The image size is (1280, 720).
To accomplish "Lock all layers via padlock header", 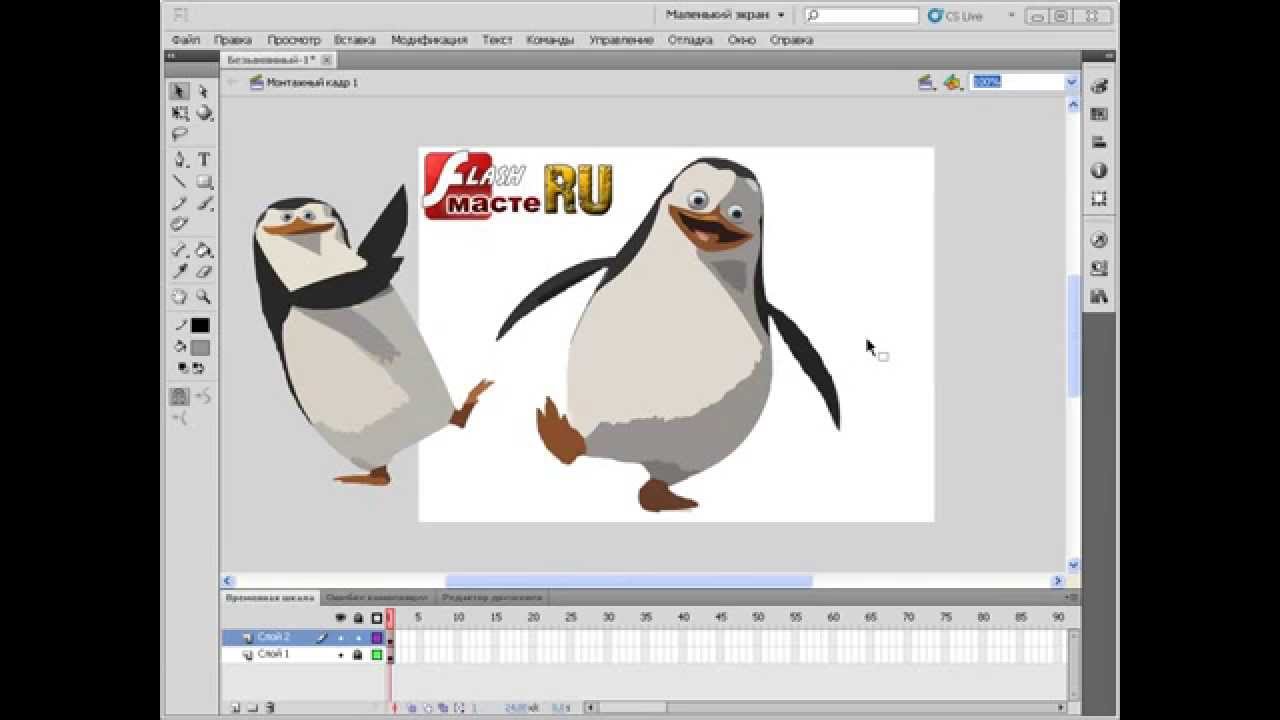I will (357, 618).
